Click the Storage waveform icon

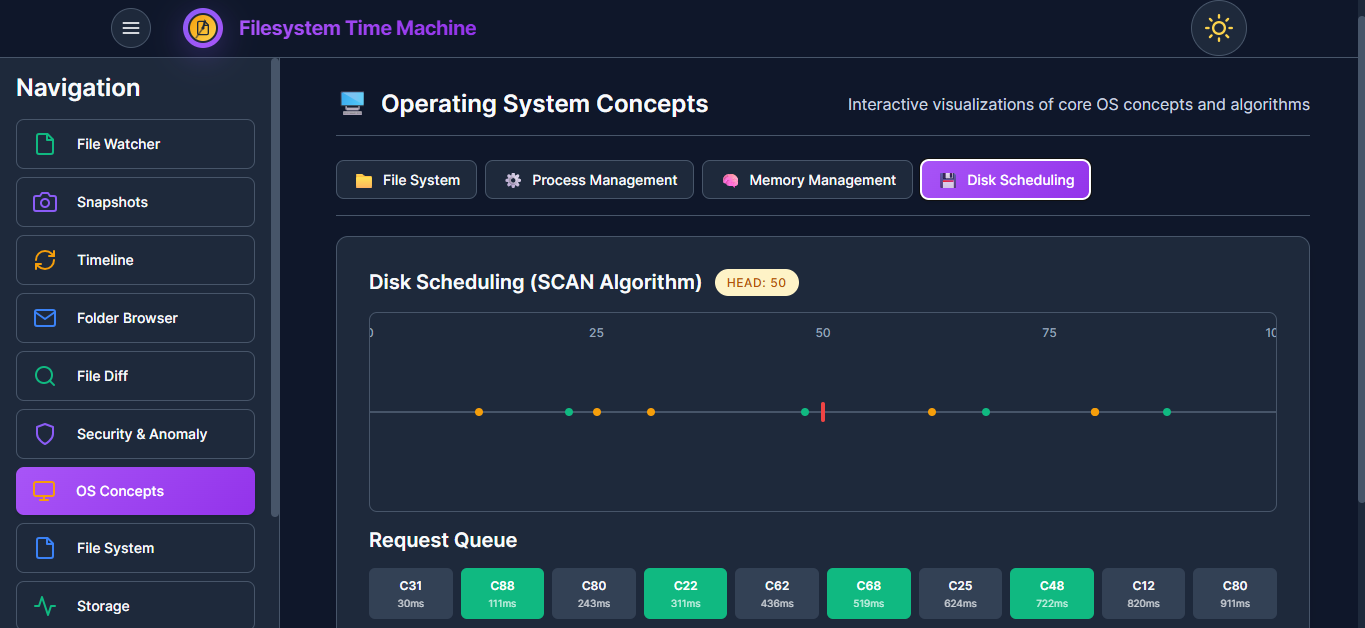point(43,606)
